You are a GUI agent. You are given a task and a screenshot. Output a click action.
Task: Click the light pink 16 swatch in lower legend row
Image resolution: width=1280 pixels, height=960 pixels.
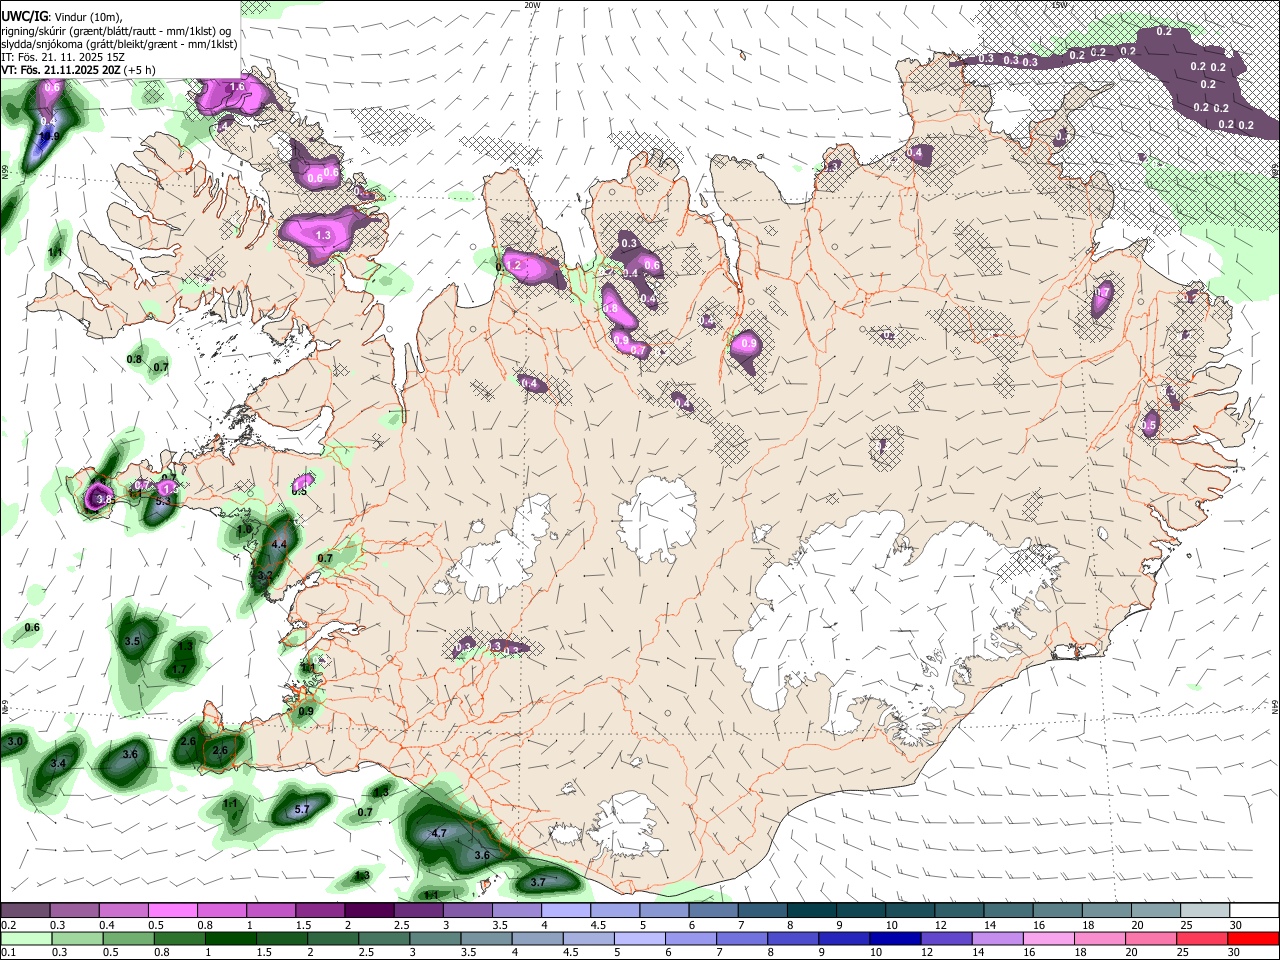[x=1050, y=938]
